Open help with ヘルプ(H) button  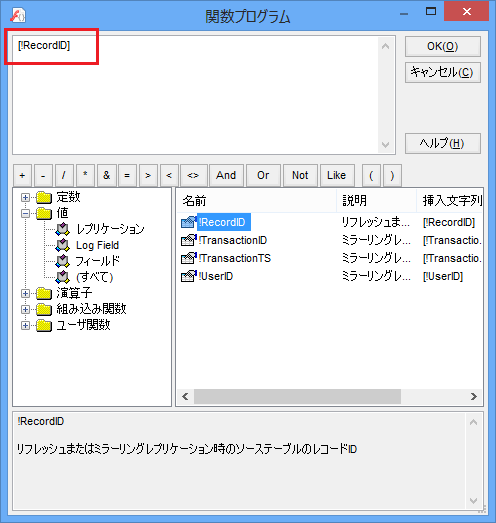pos(443,143)
